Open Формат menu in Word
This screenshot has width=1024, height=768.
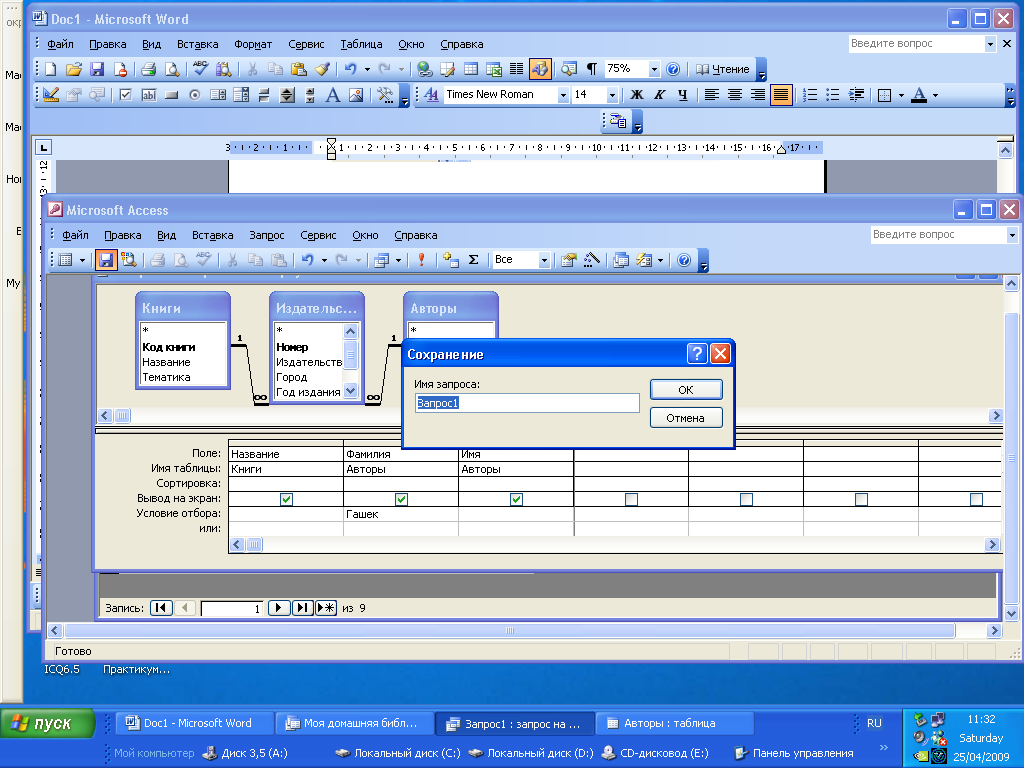(x=253, y=44)
